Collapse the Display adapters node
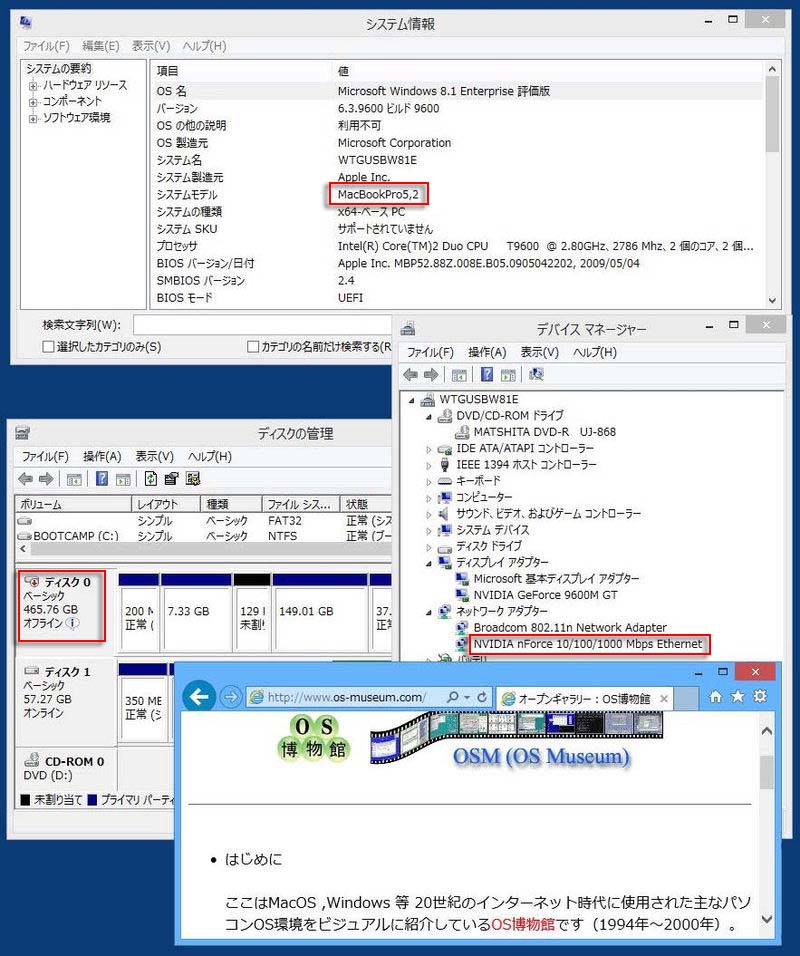The width and height of the screenshot is (800, 956). [x=429, y=563]
